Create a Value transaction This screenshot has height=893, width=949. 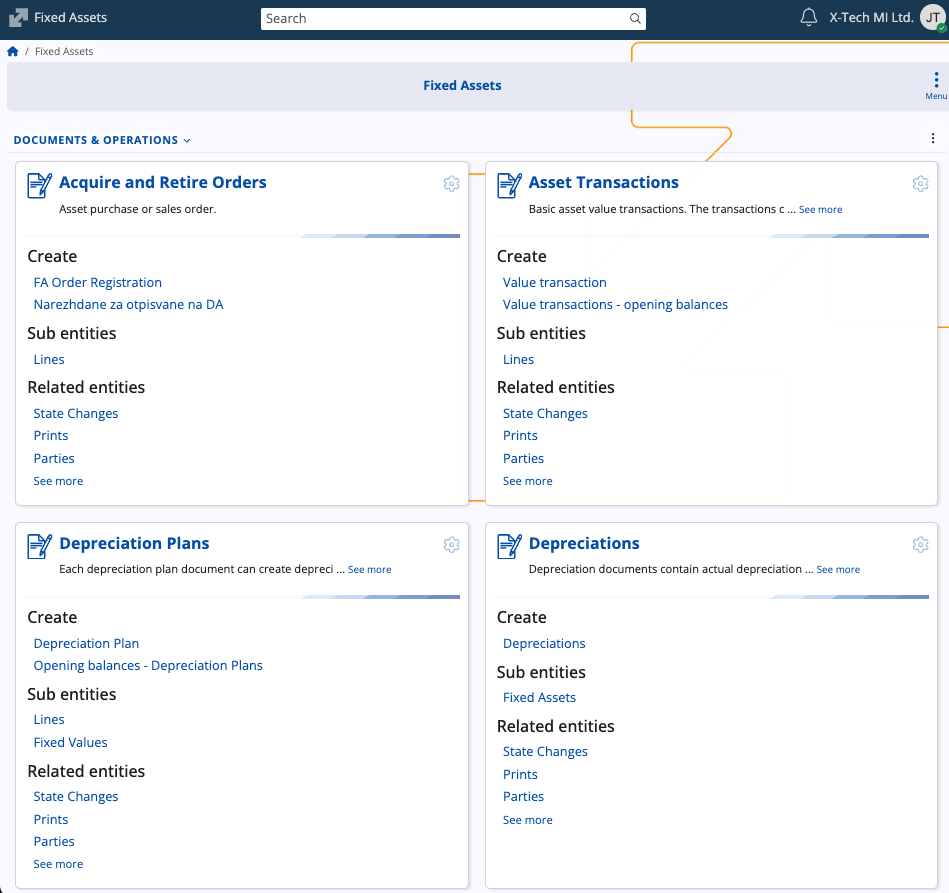[x=554, y=283]
